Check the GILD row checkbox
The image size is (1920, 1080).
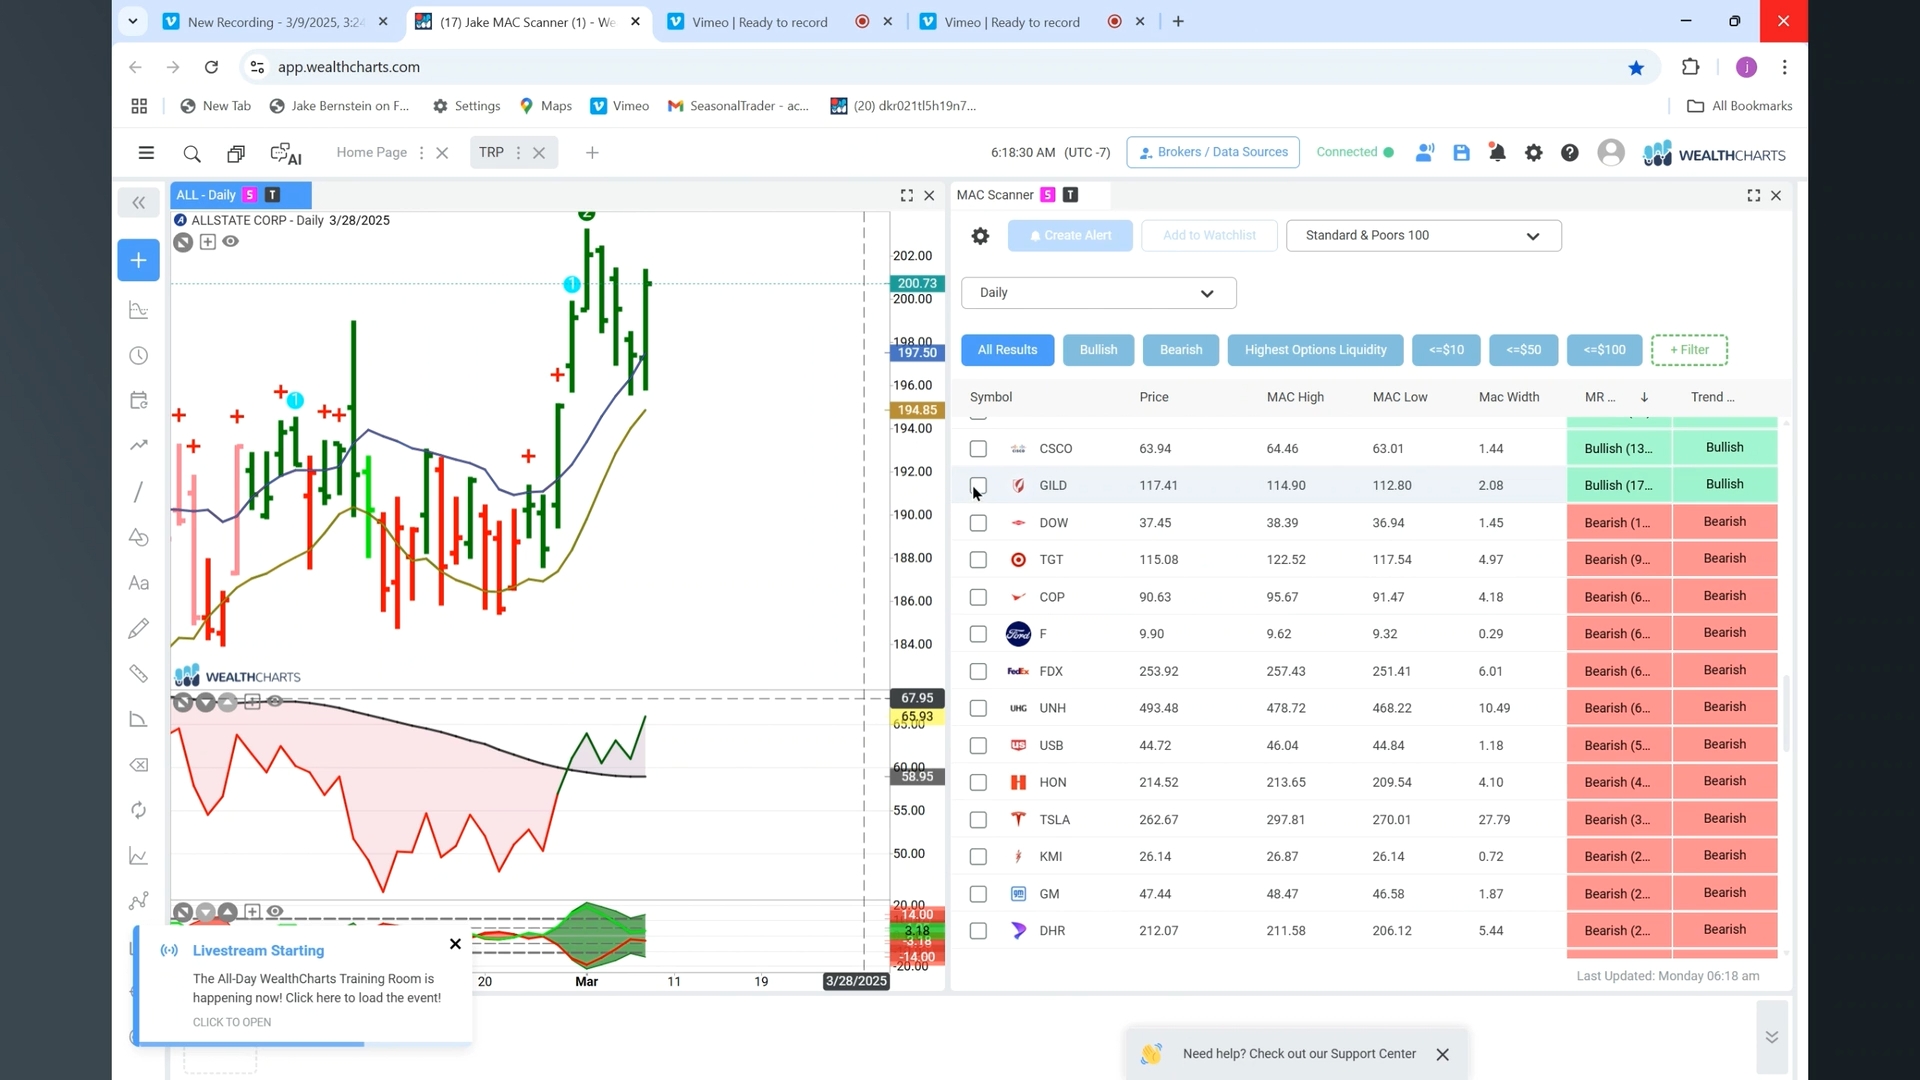coord(978,486)
